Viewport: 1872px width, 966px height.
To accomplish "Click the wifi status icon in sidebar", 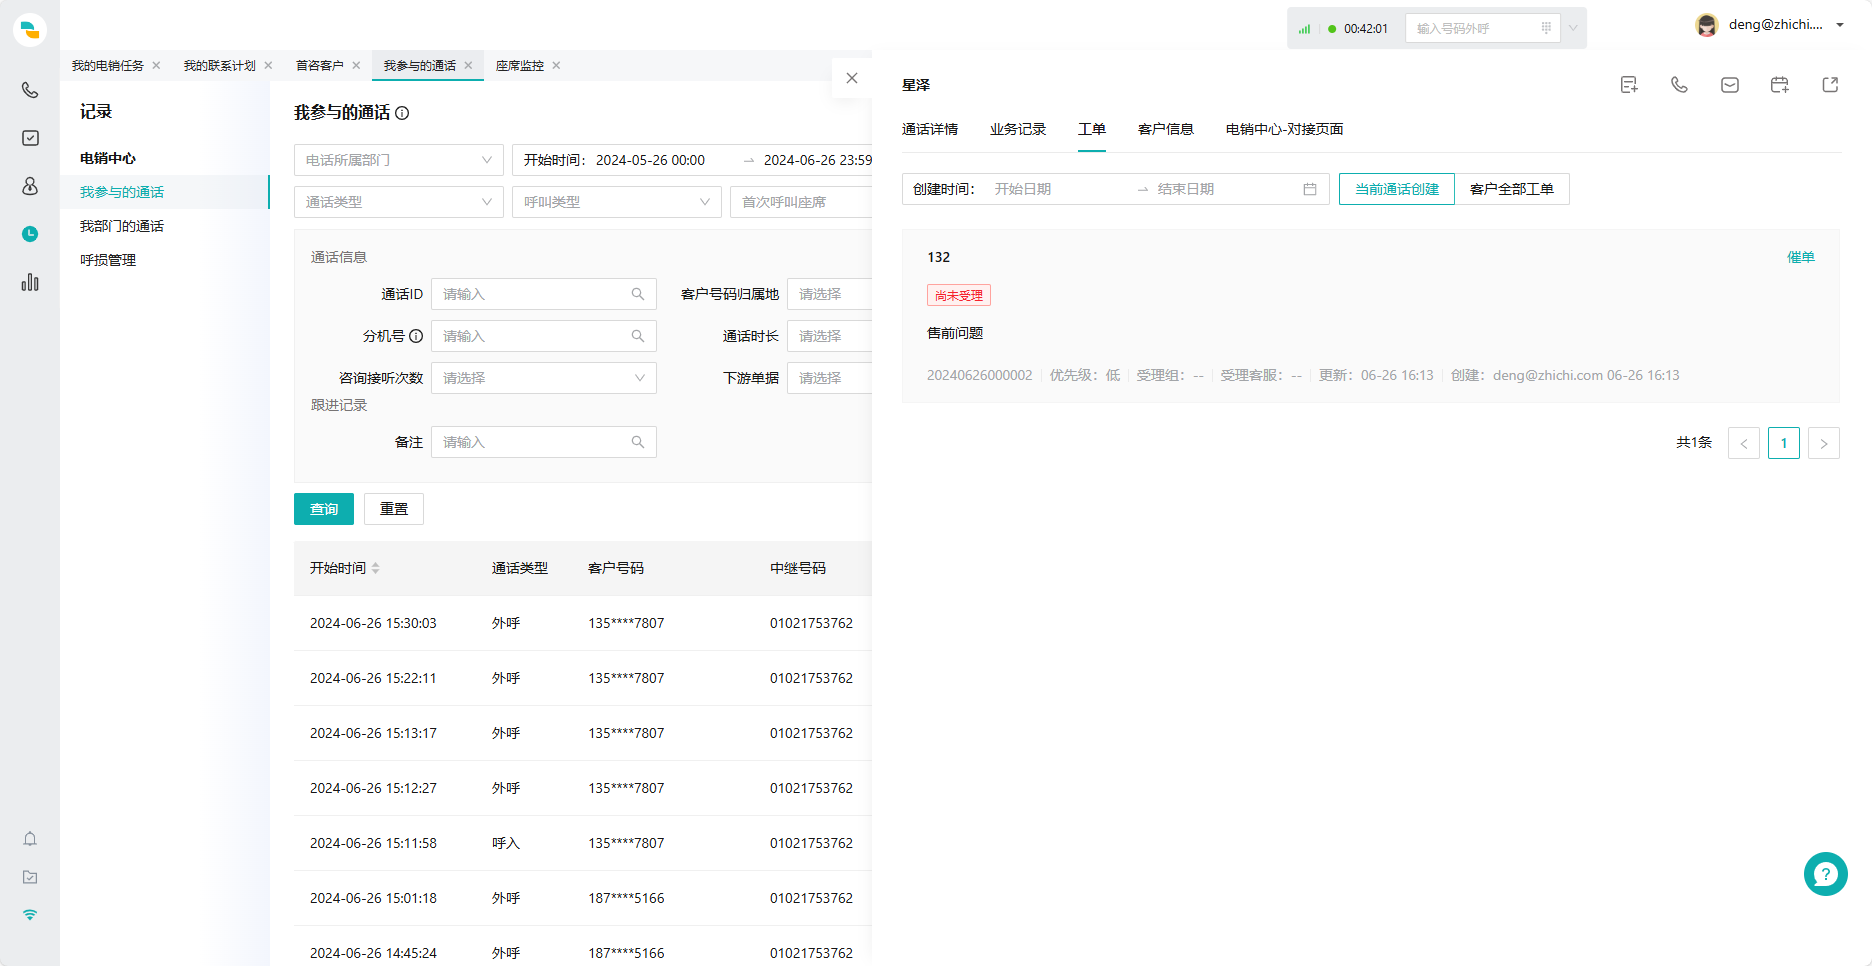I will (30, 914).
